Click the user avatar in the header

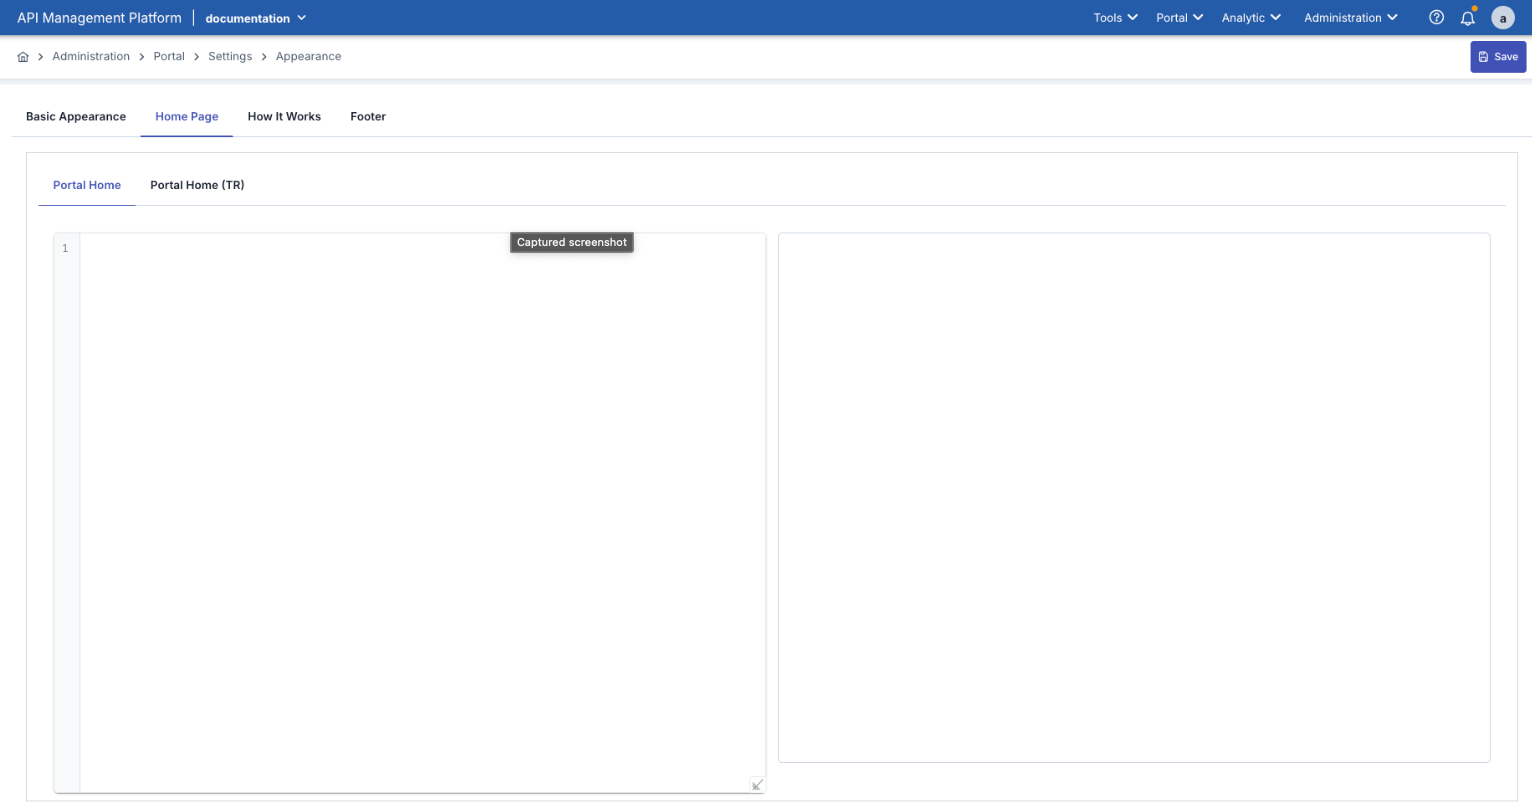[1502, 18]
